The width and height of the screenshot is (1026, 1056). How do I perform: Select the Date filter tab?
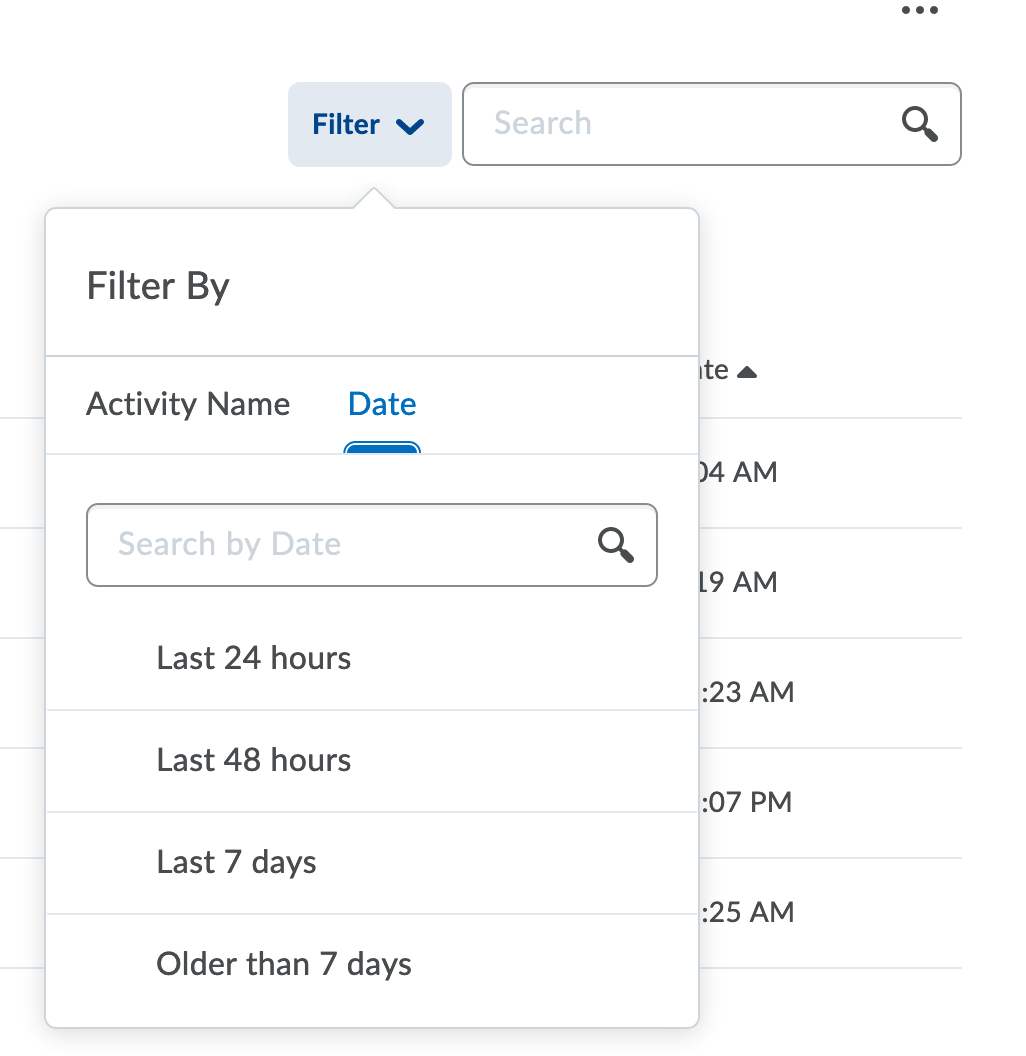(x=382, y=405)
